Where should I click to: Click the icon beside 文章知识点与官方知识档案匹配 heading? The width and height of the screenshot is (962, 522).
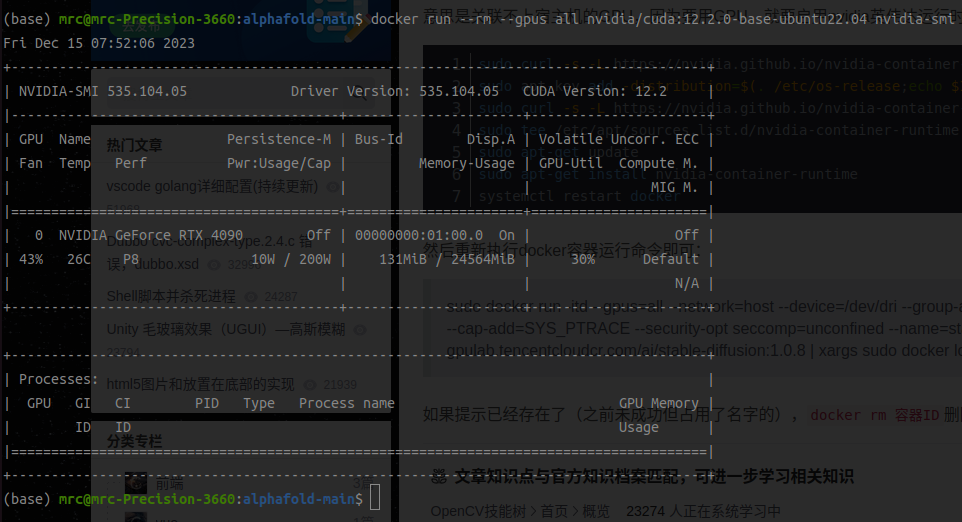click(439, 477)
